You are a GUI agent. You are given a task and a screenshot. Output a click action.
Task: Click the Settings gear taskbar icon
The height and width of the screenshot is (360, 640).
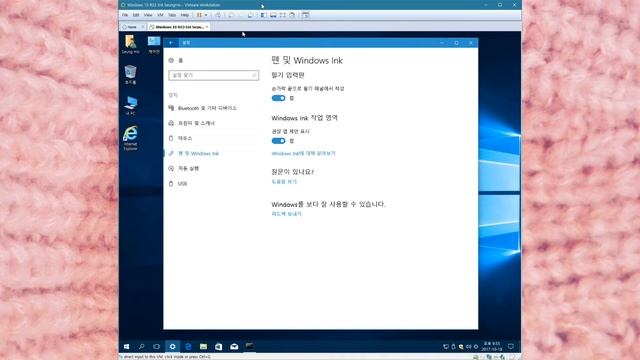click(x=172, y=347)
